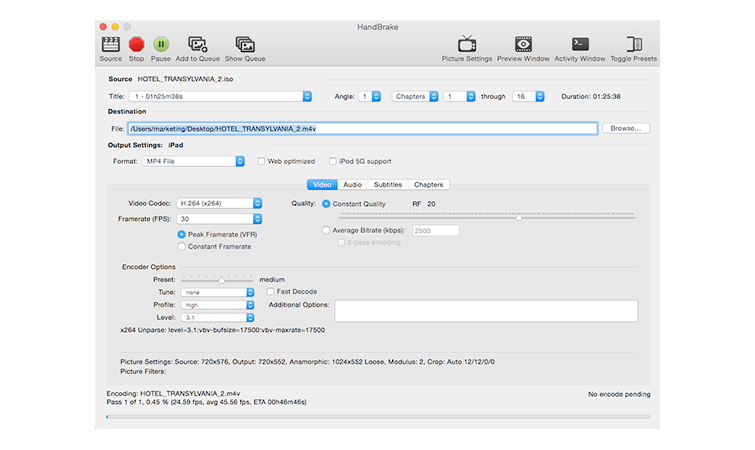Stop the current encode
The width and height of the screenshot is (755, 450).
click(x=137, y=44)
